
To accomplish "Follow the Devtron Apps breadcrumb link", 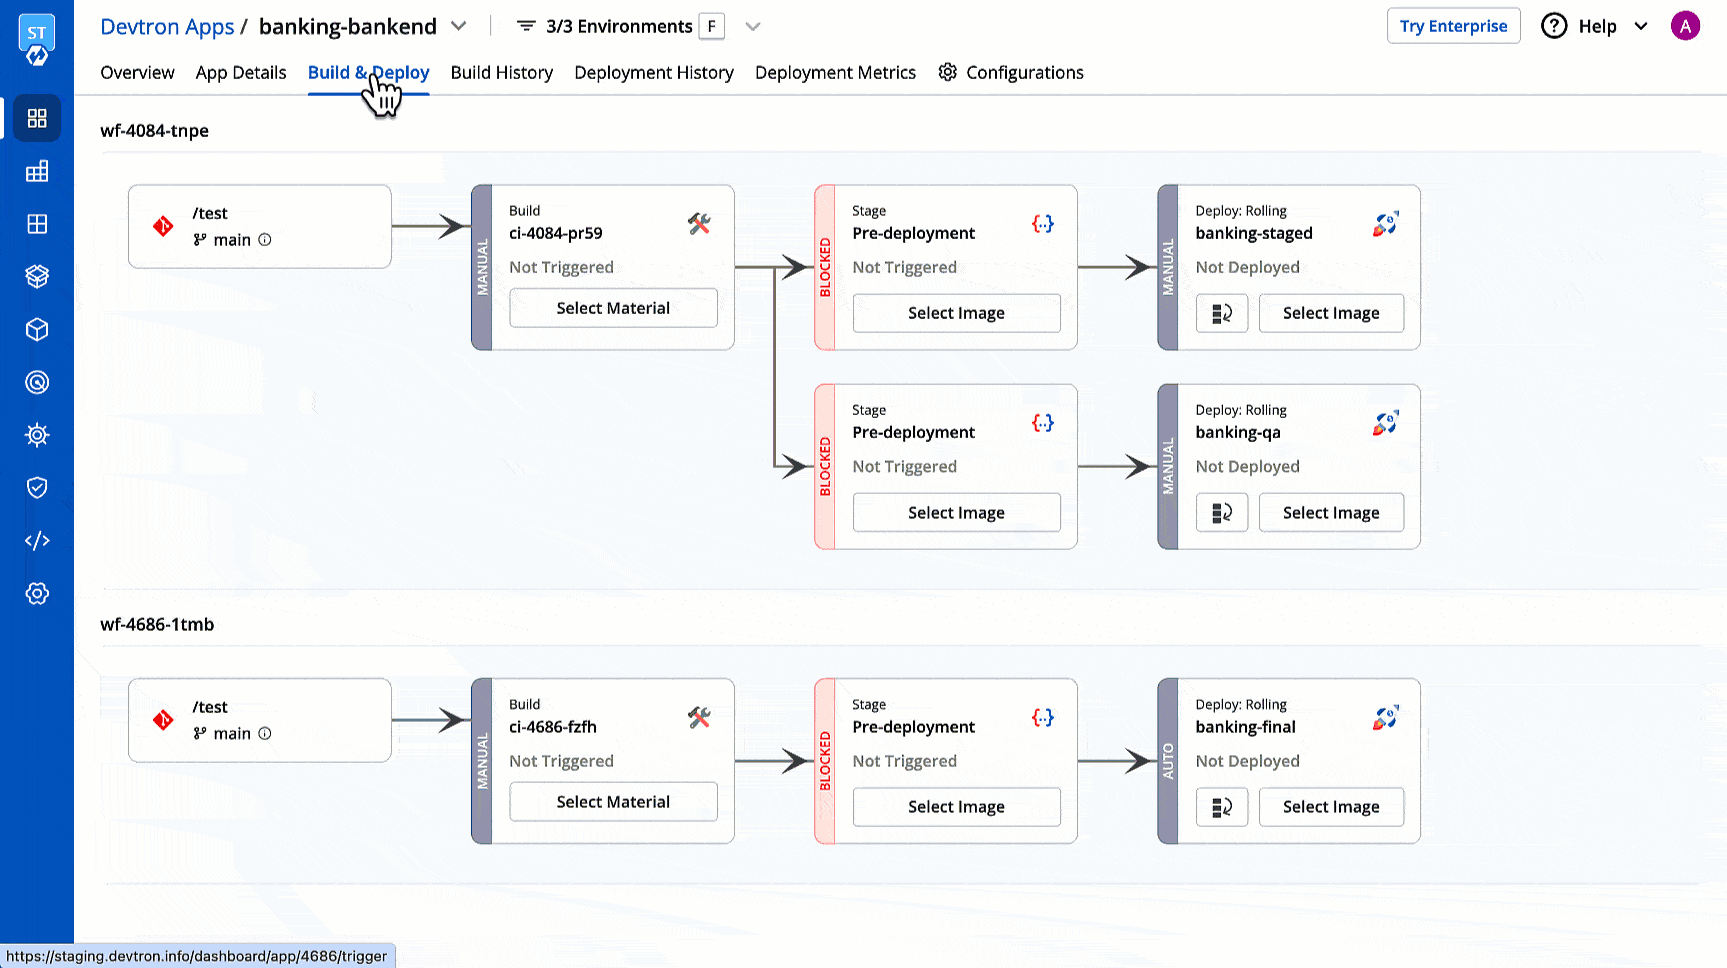I will (167, 27).
